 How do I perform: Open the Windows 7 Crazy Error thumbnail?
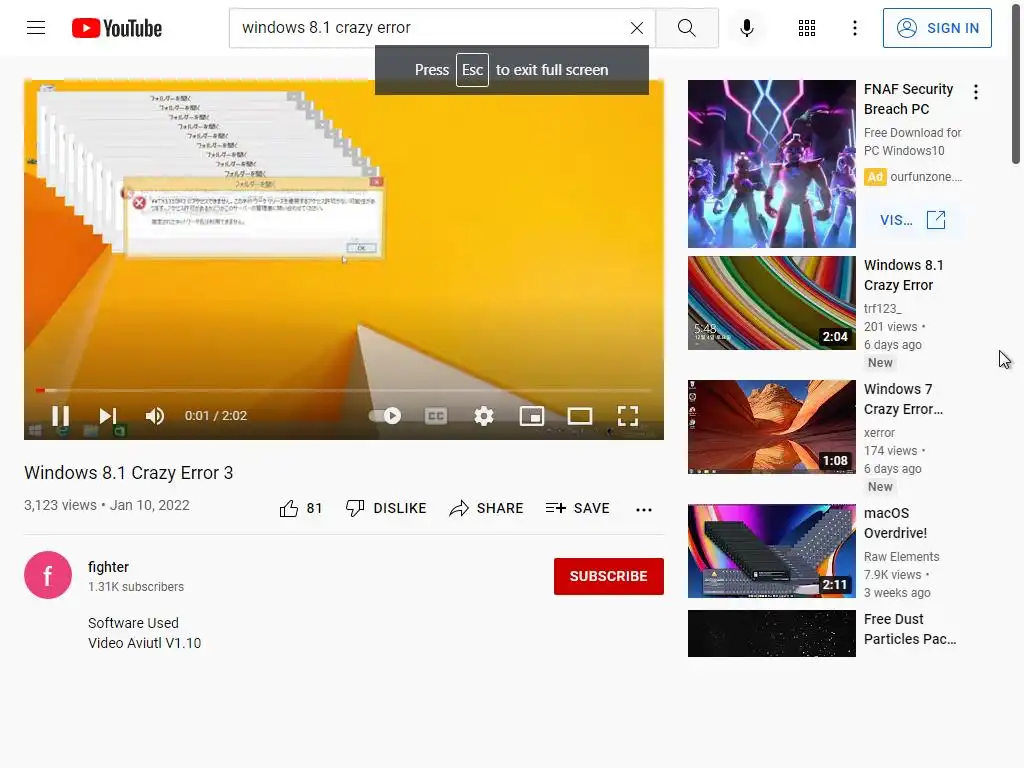coord(771,427)
